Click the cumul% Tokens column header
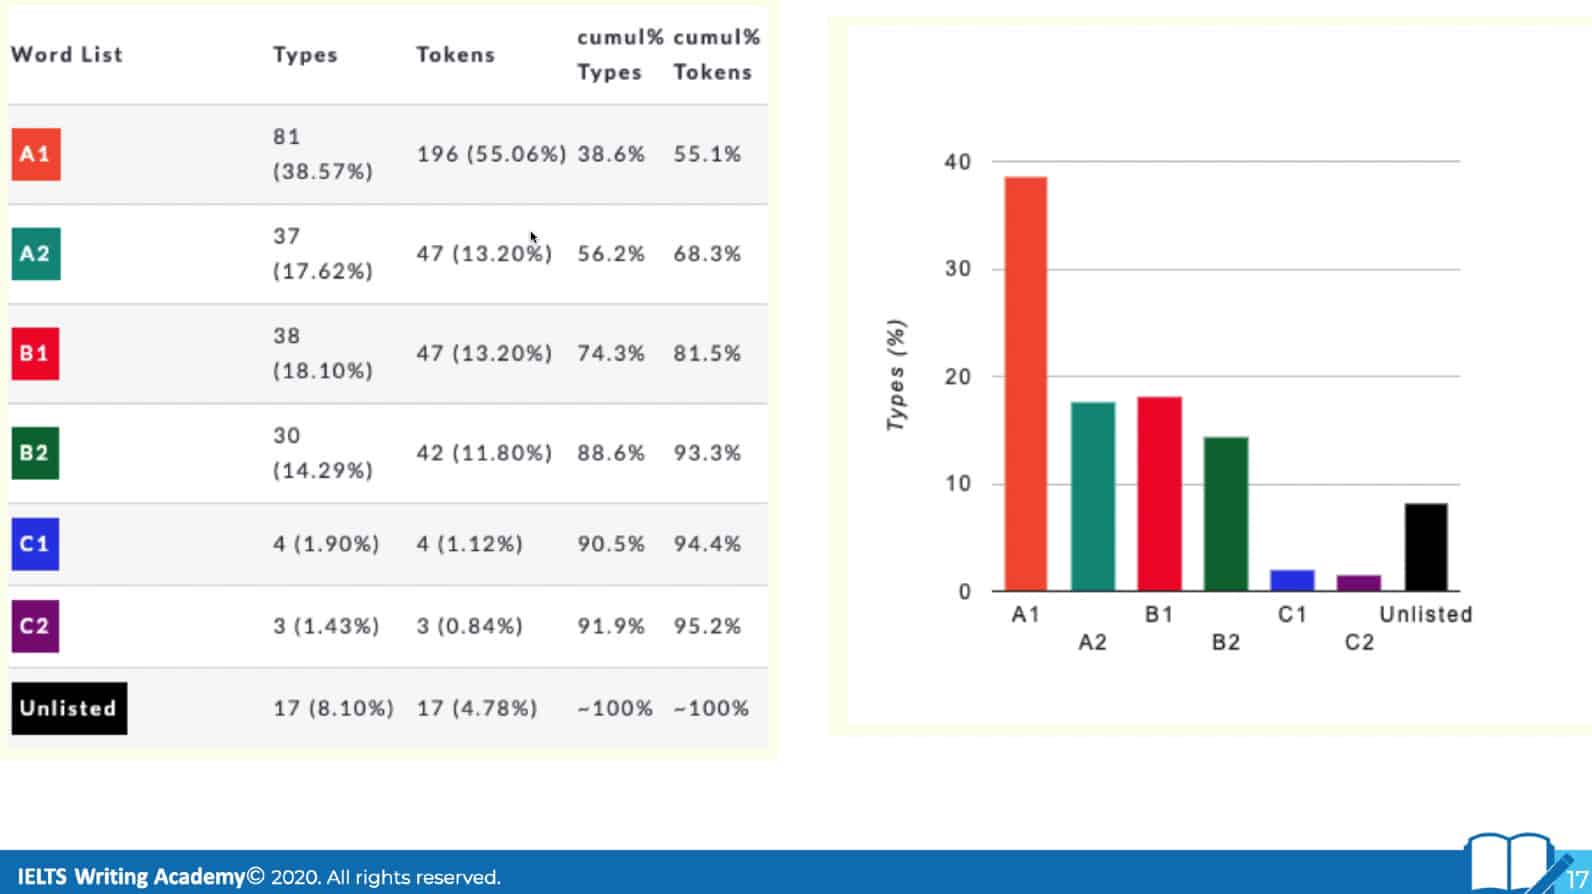1592x894 pixels. [715, 55]
